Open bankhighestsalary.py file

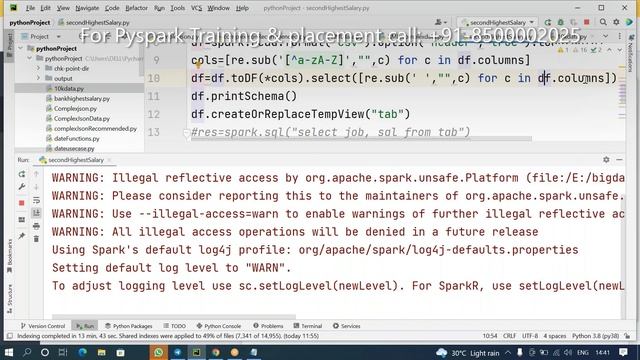click(82, 98)
